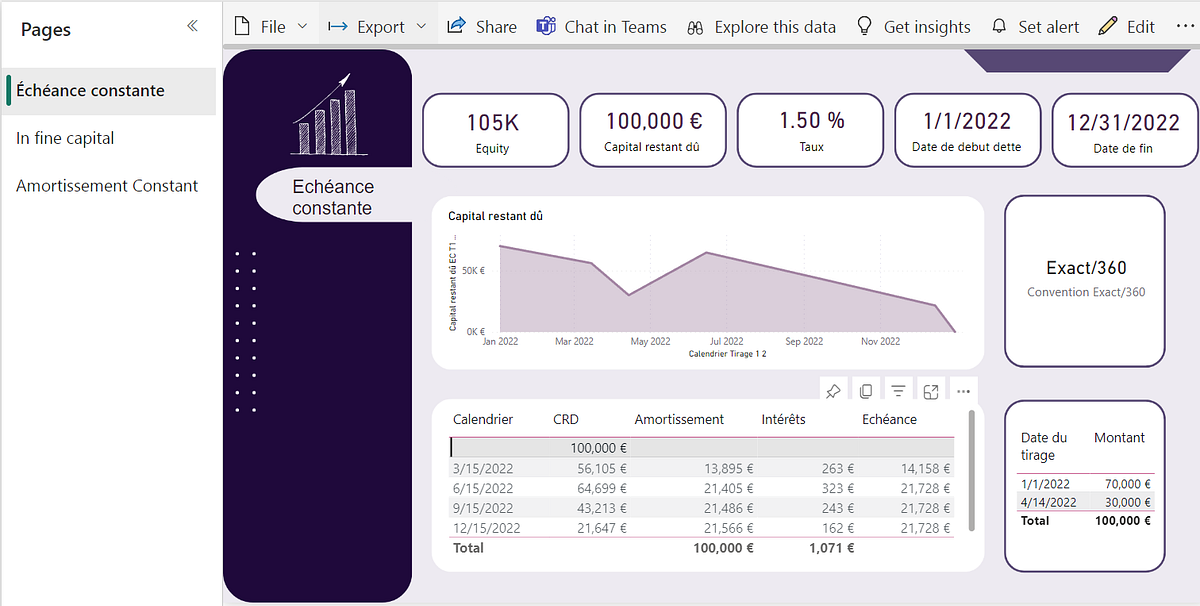Click the Explore this data binoculars icon
1200x606 pixels.
click(695, 27)
